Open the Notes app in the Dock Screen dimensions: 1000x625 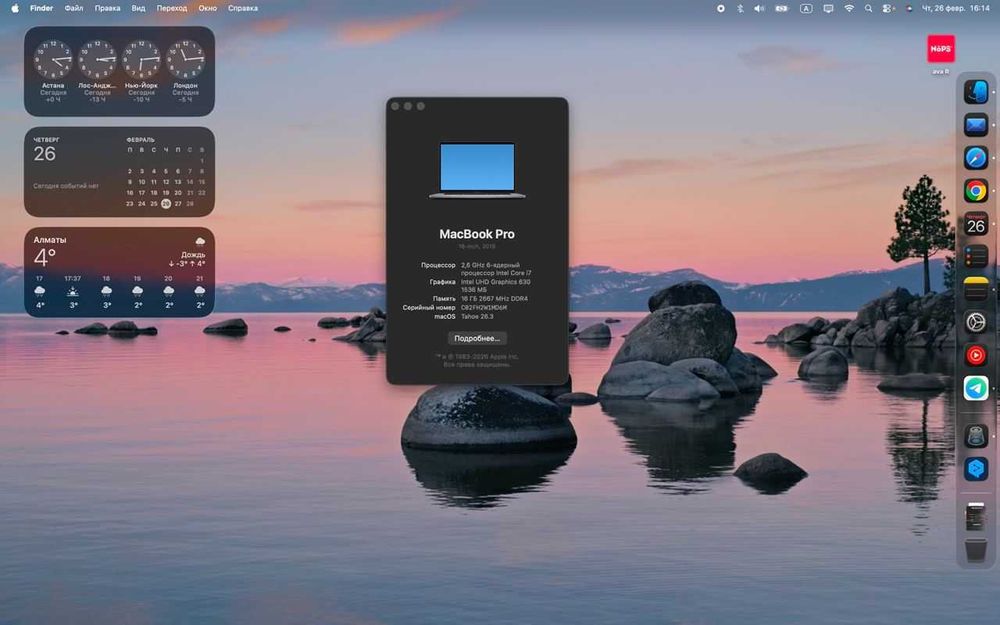[x=976, y=290]
